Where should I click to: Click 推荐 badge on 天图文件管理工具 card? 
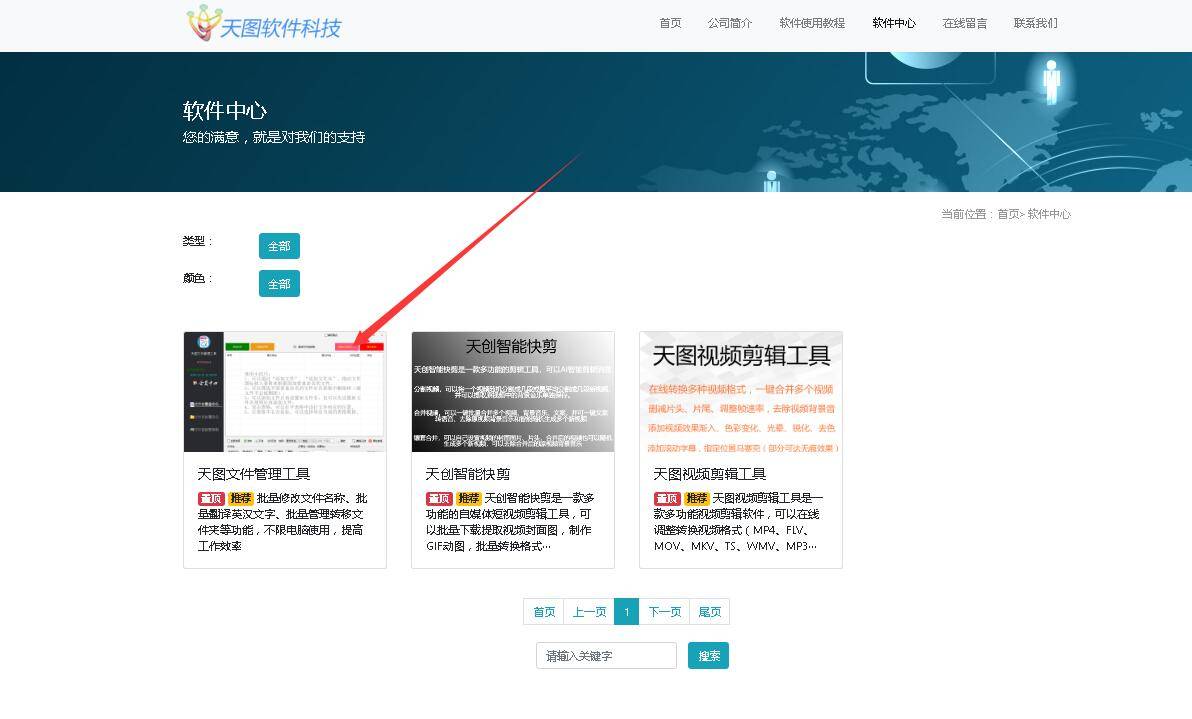(240, 499)
